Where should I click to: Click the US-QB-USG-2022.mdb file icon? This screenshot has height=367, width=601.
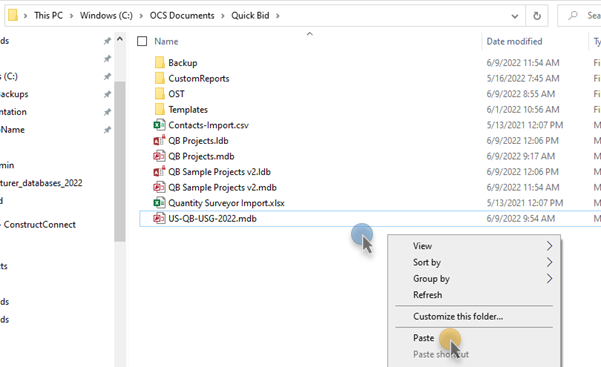[159, 218]
